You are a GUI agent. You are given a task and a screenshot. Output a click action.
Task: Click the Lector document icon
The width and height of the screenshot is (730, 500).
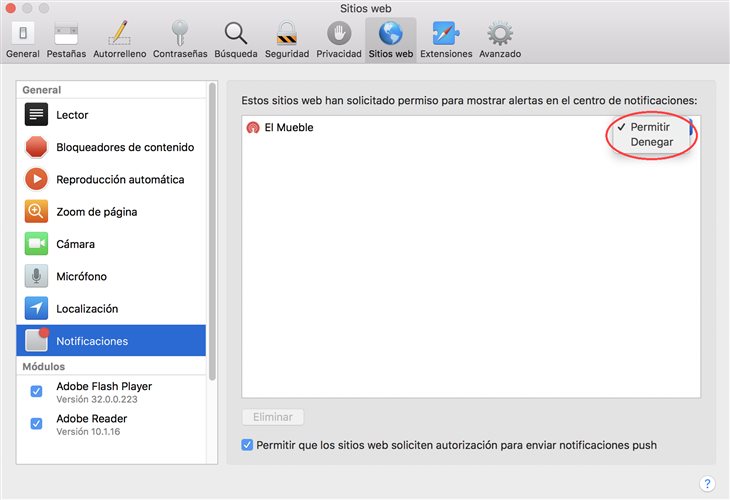click(x=36, y=115)
